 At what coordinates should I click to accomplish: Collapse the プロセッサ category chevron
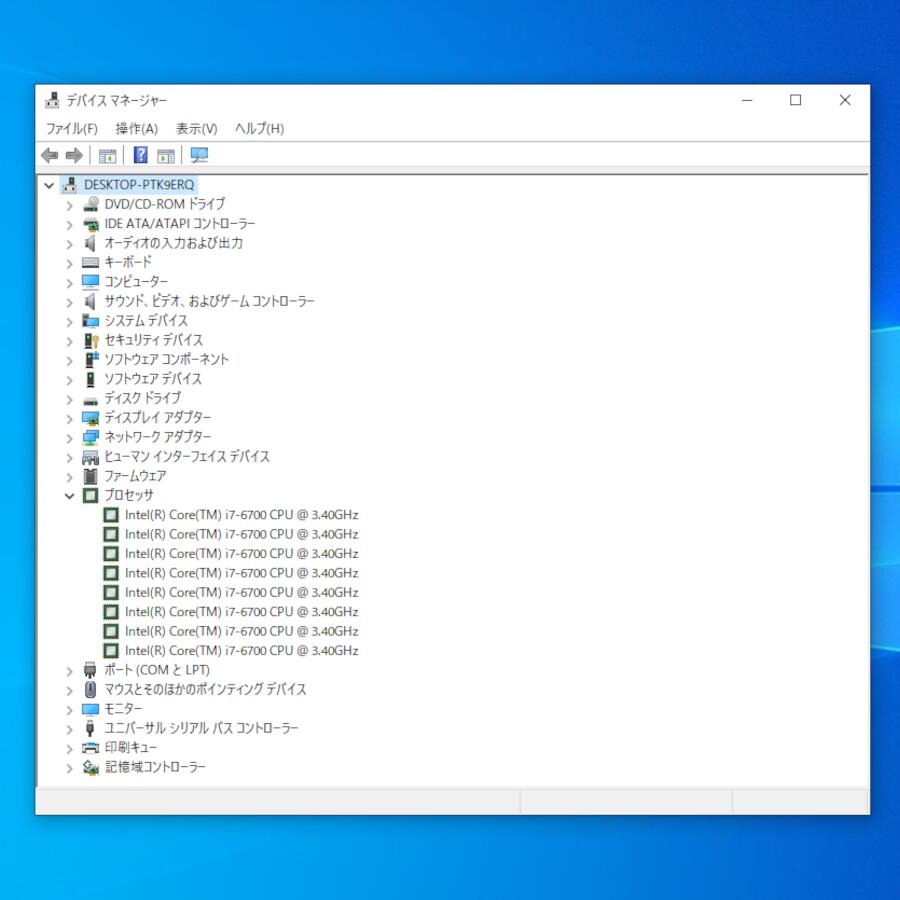point(69,496)
